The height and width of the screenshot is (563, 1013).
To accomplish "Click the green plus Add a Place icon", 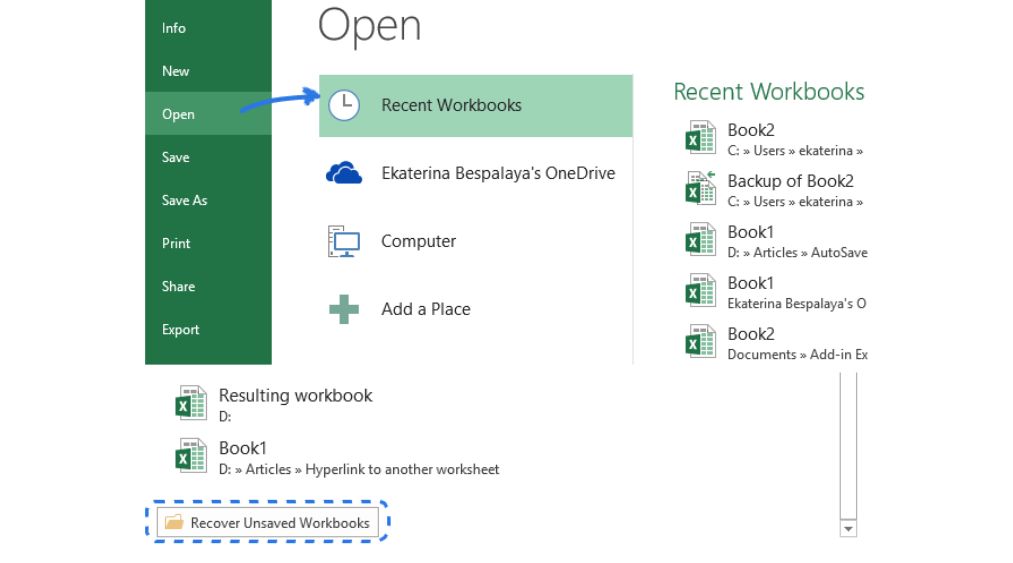I will [344, 309].
